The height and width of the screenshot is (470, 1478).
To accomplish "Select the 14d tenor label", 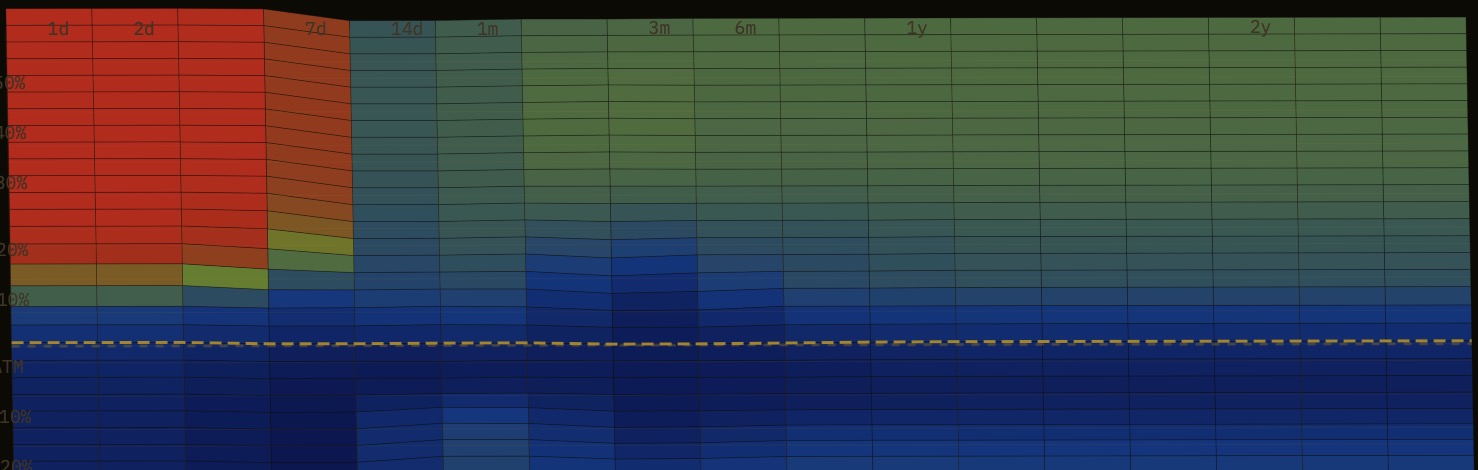I will point(407,29).
